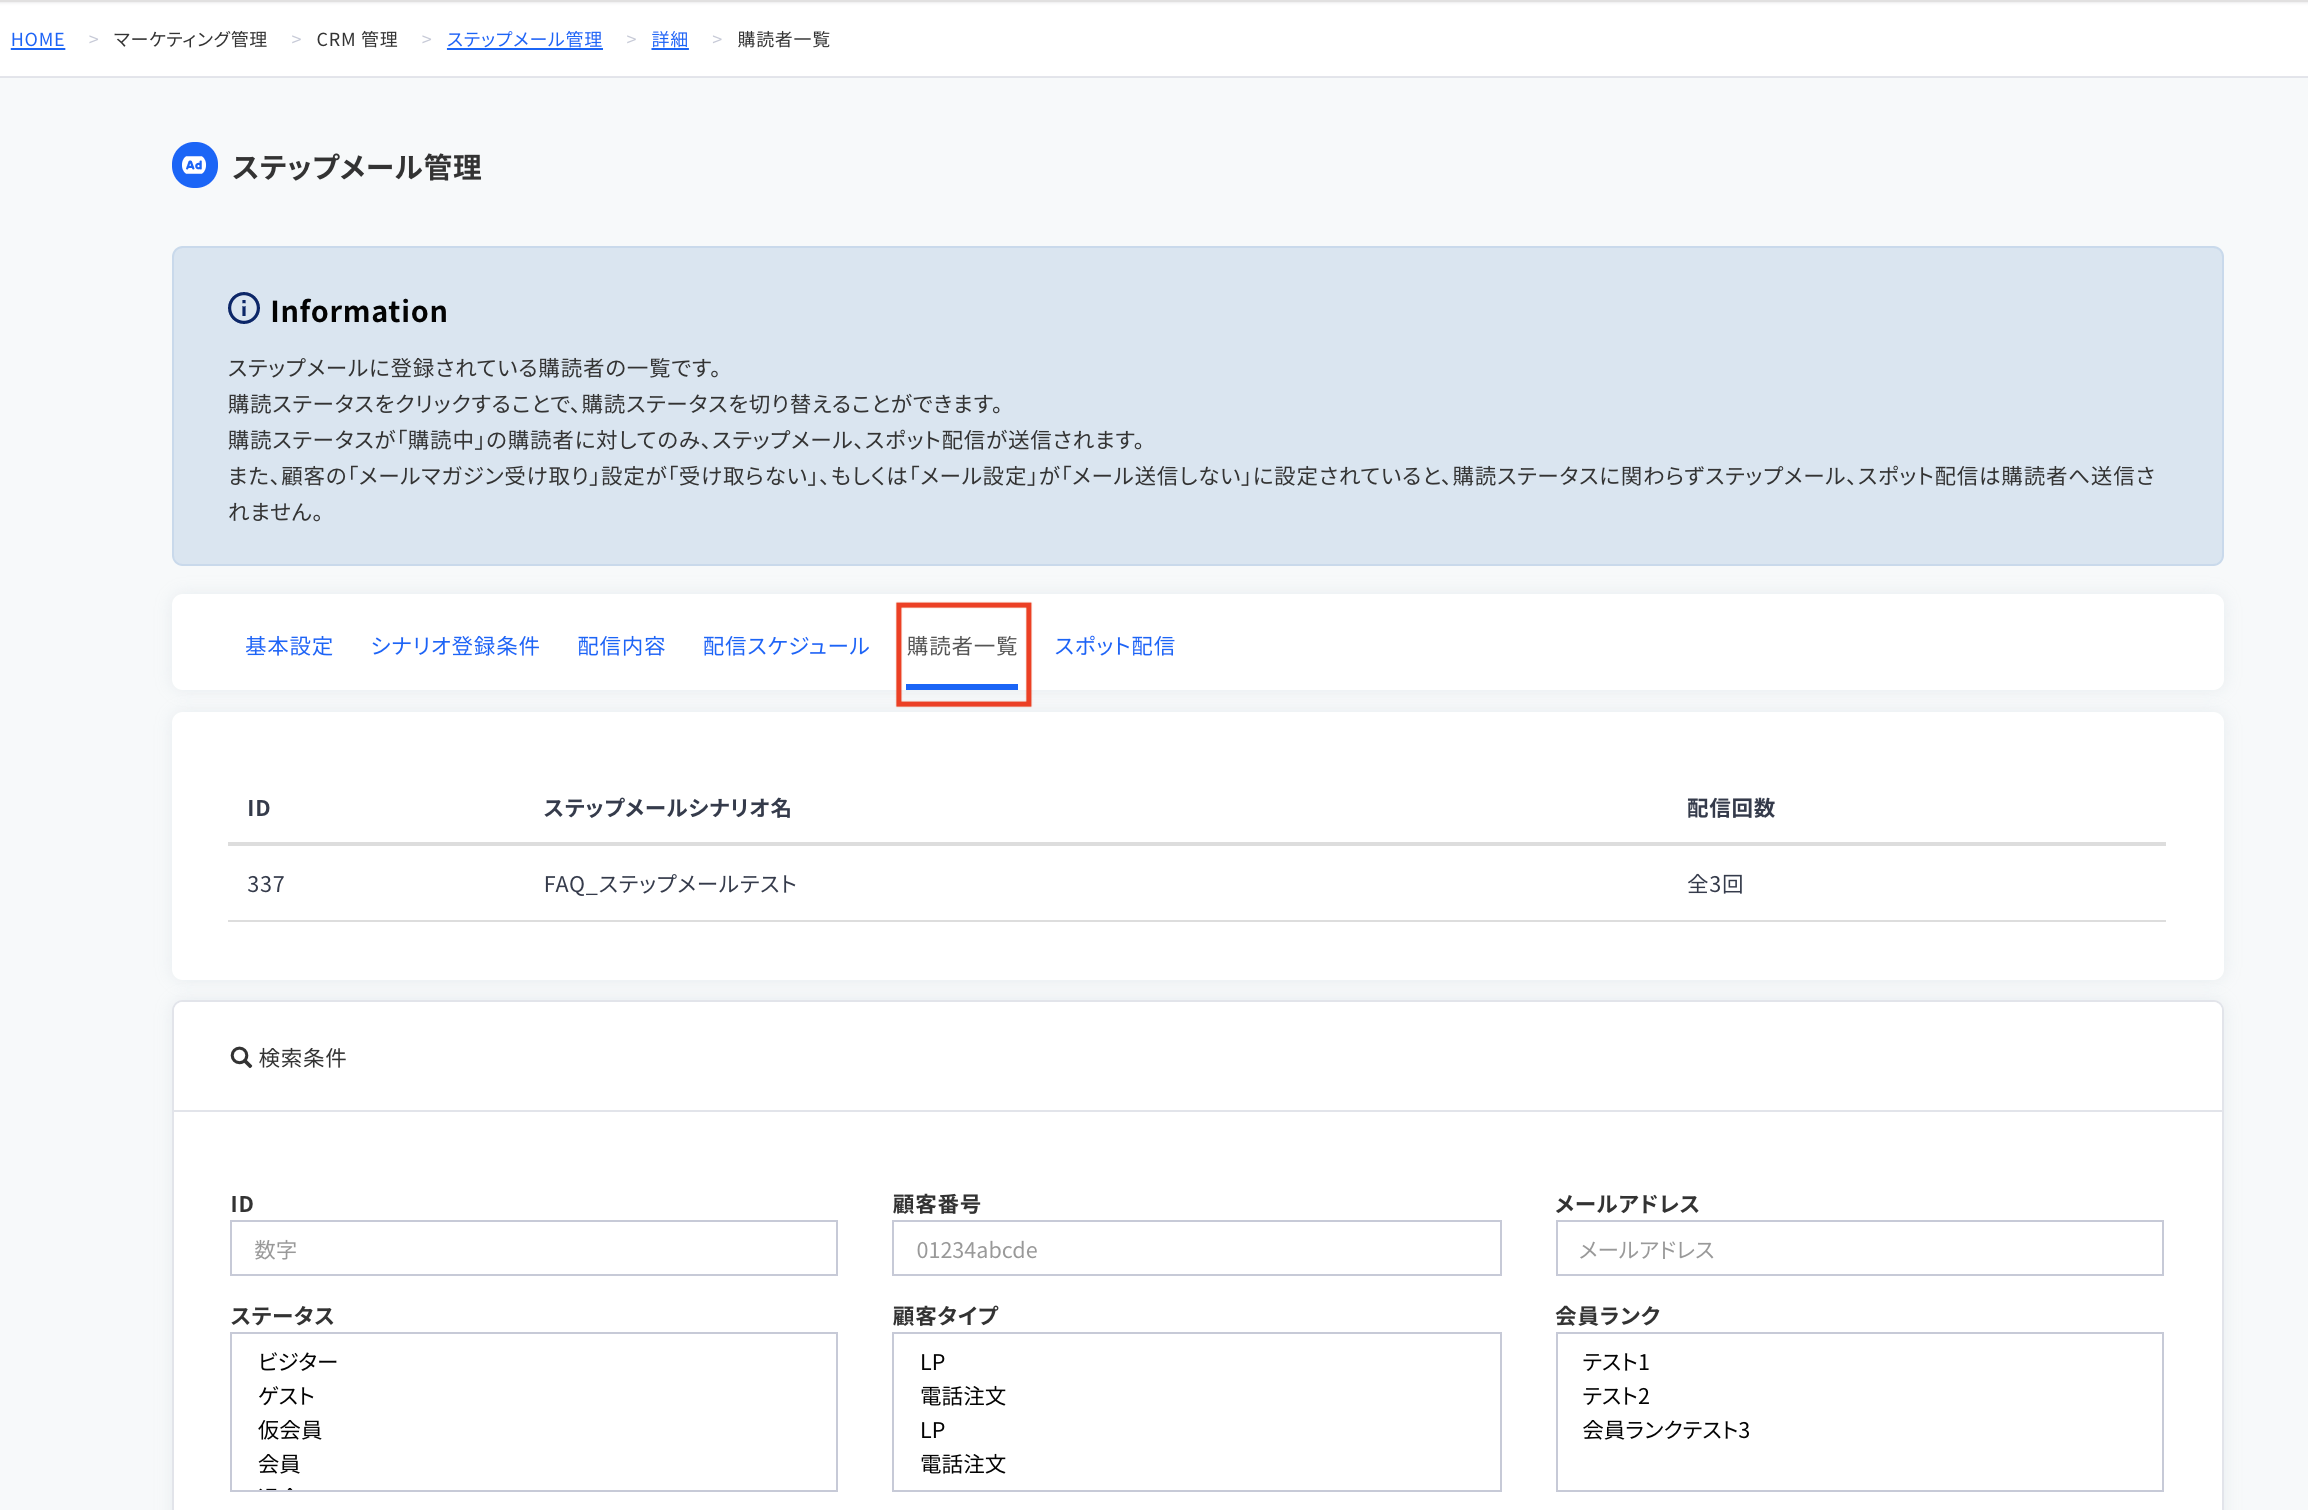The image size is (2308, 1510).
Task: Select first 電話注文 option in 顧客タイプ
Action: point(963,1395)
